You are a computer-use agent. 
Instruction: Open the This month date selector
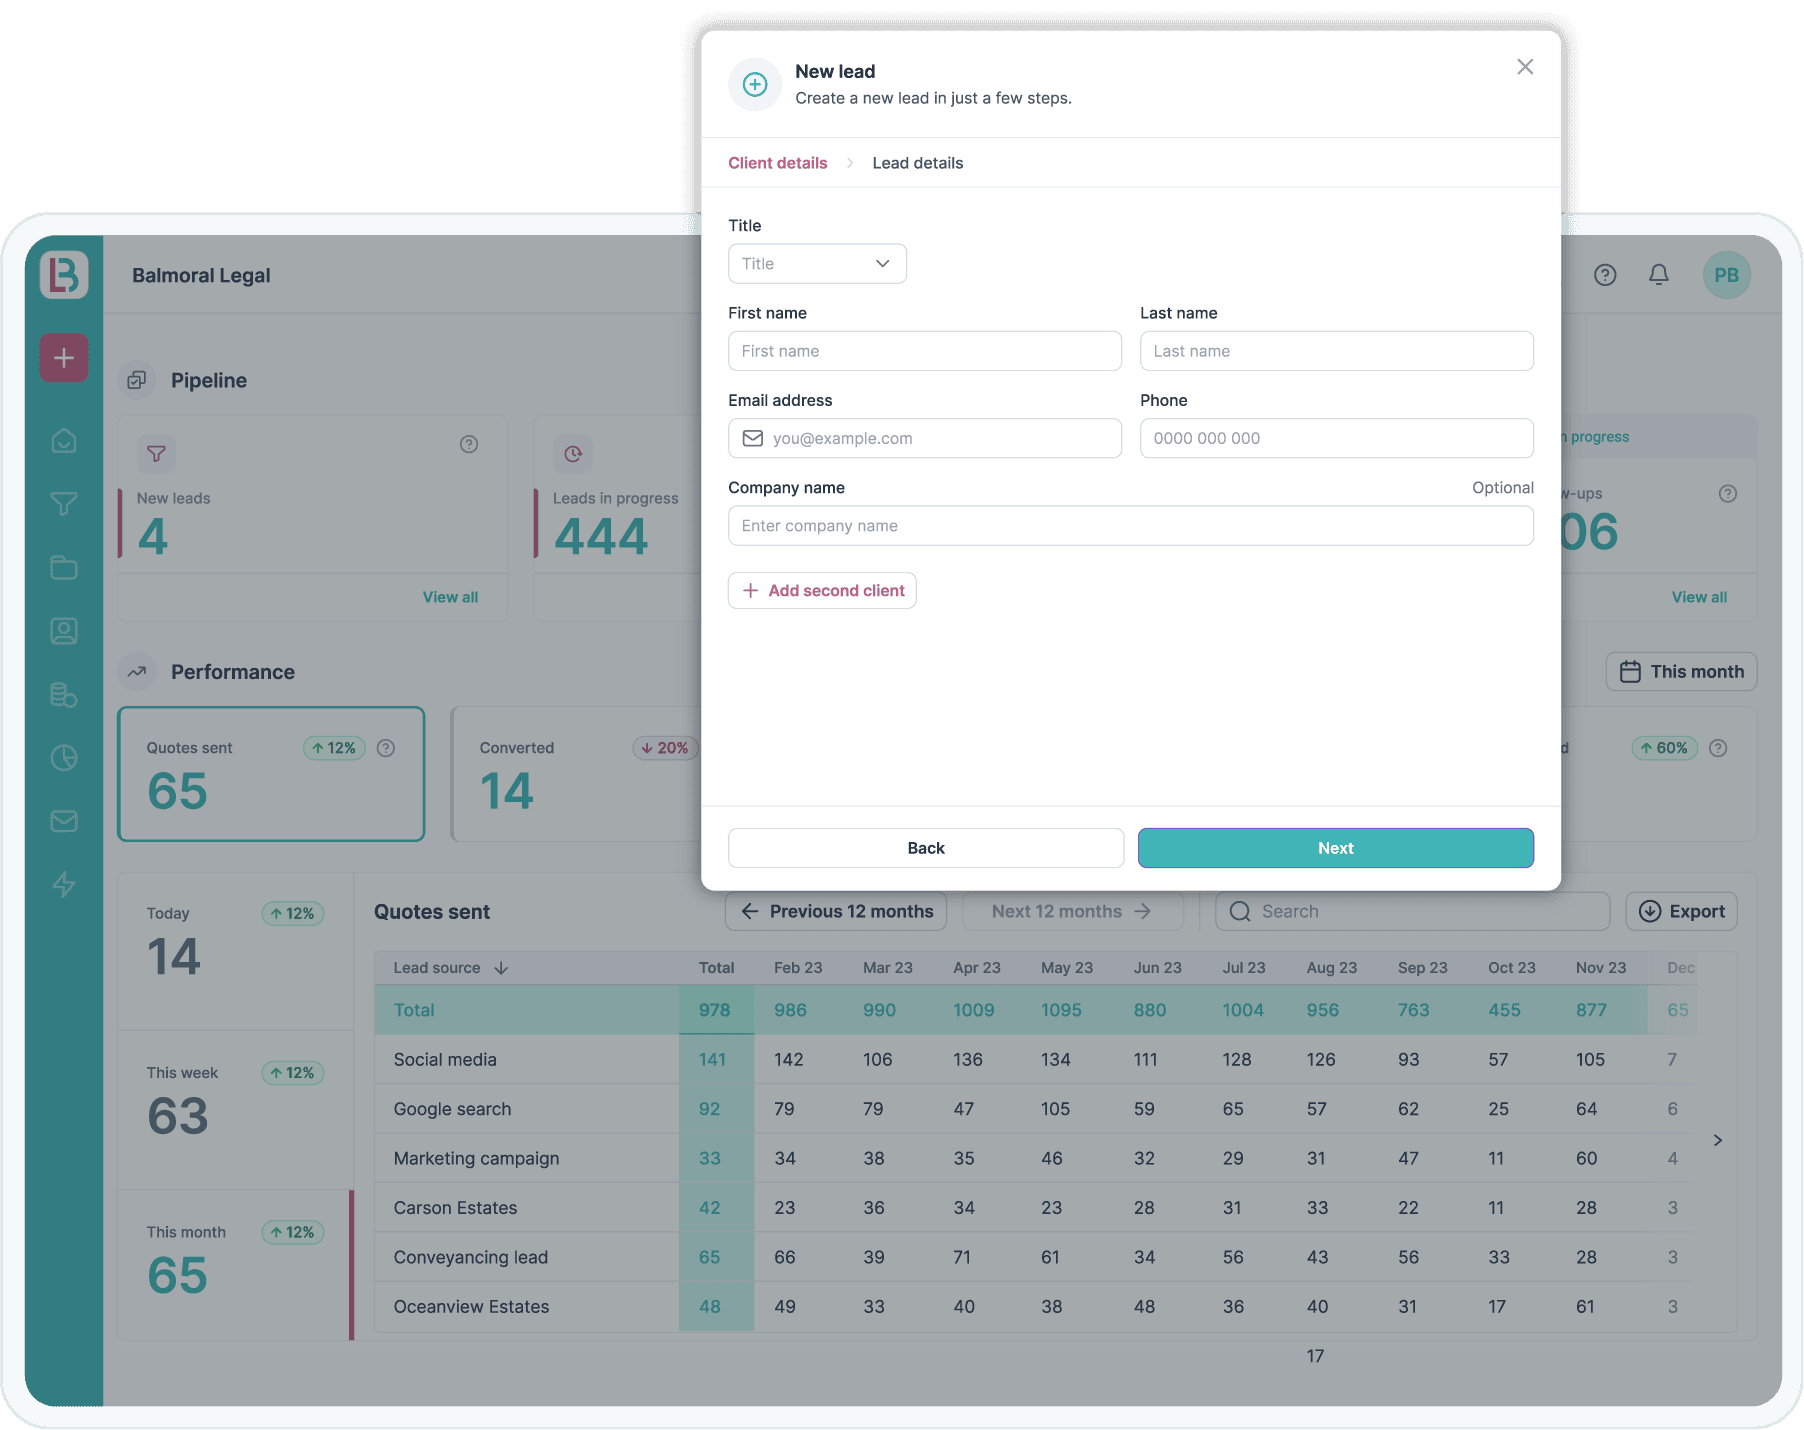pos(1681,671)
